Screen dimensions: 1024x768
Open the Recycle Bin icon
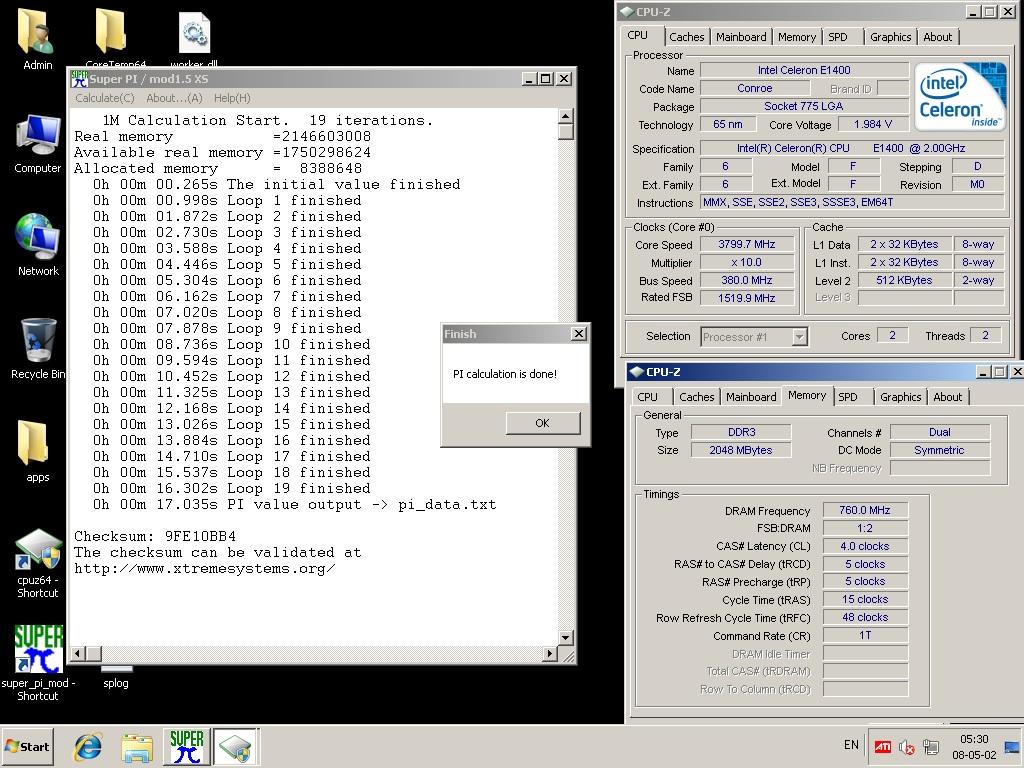[x=37, y=340]
